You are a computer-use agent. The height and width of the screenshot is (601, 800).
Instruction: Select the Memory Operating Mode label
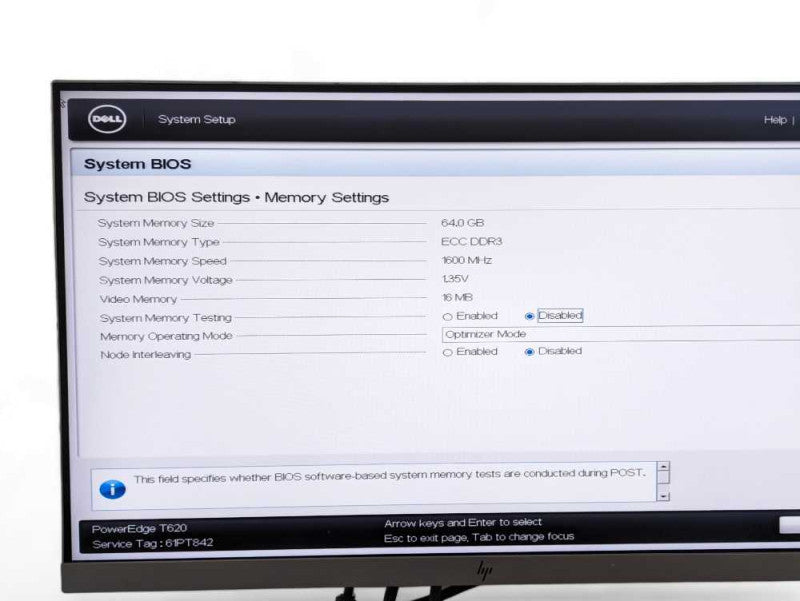[166, 336]
